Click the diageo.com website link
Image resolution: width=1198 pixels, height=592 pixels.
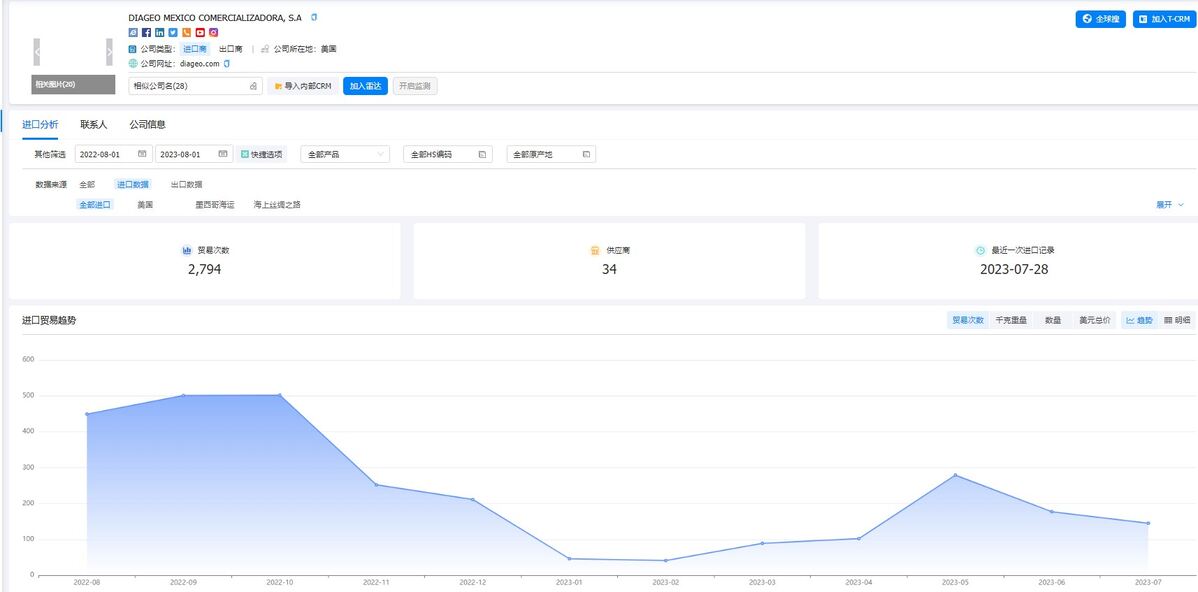pos(199,64)
